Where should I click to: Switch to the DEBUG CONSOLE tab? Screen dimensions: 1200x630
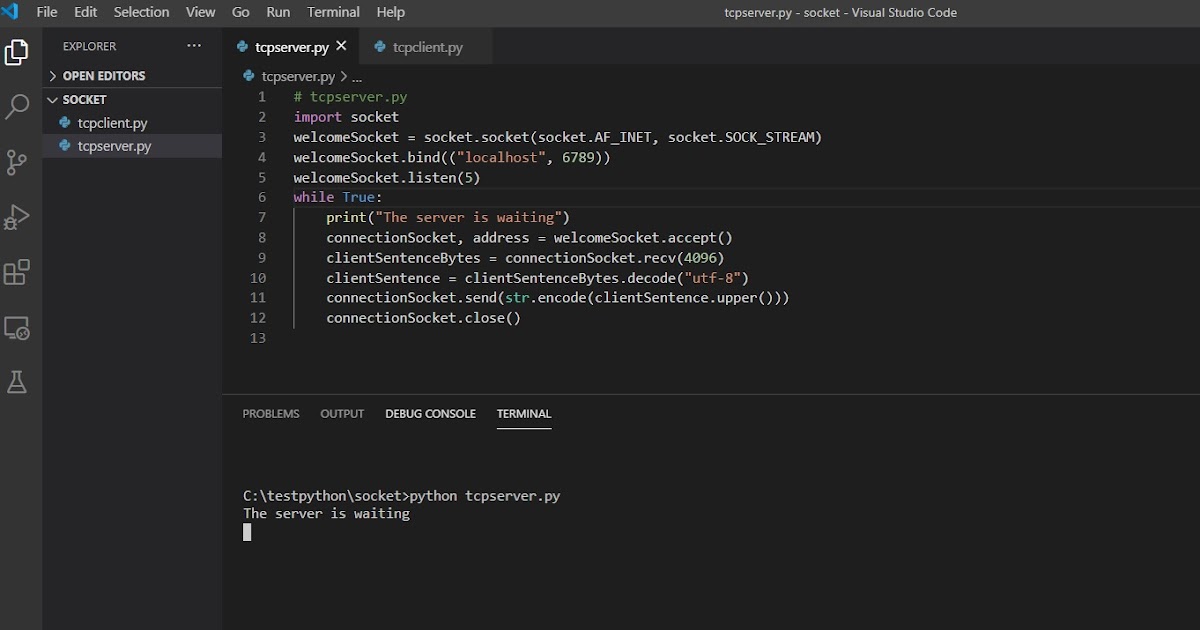pyautogui.click(x=430, y=413)
